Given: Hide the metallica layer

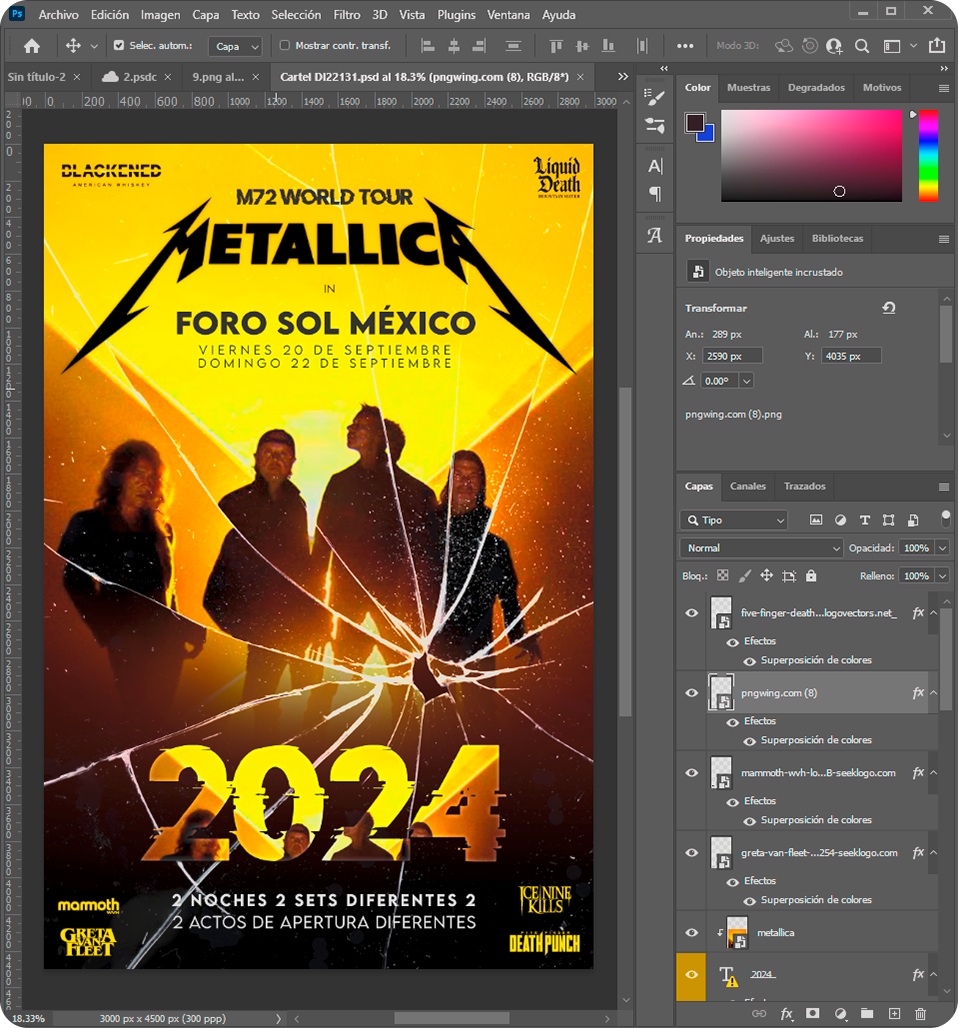Looking at the screenshot, I should coord(691,932).
